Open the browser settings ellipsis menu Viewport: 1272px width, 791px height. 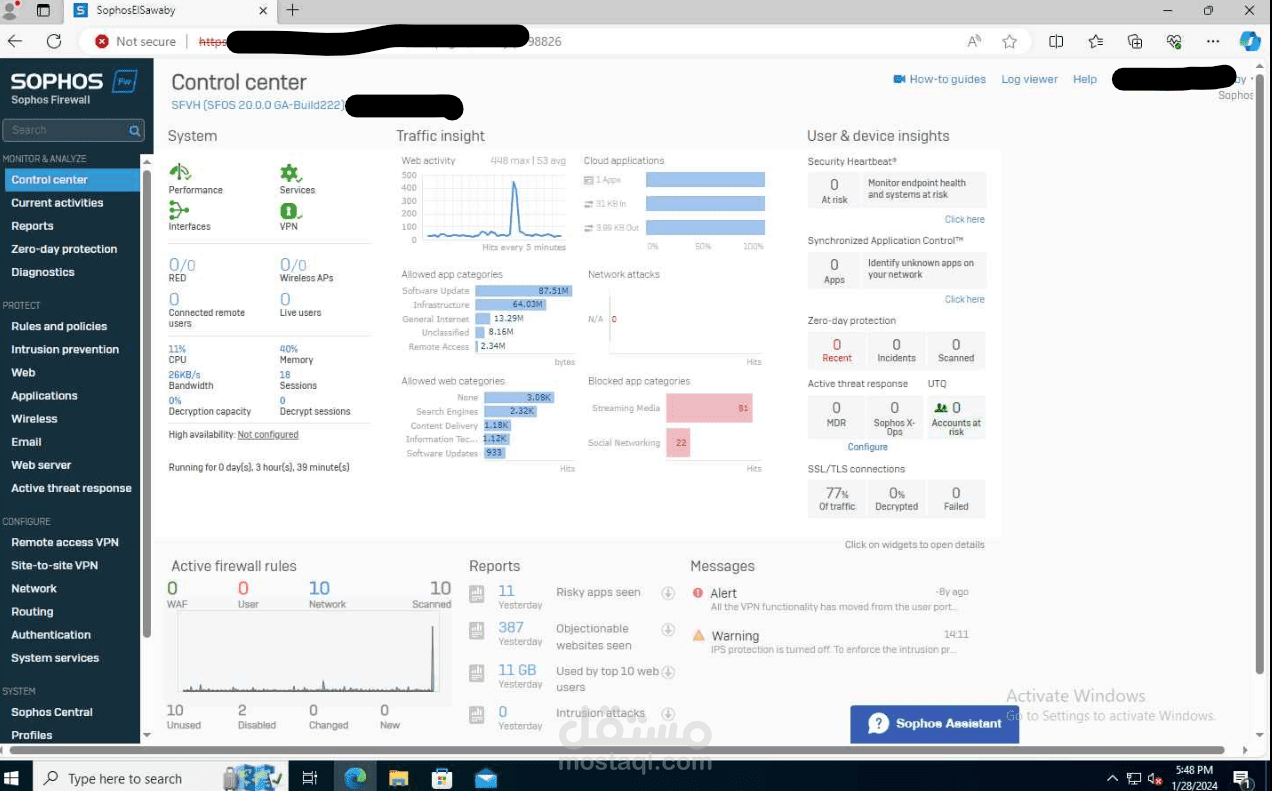click(1213, 41)
